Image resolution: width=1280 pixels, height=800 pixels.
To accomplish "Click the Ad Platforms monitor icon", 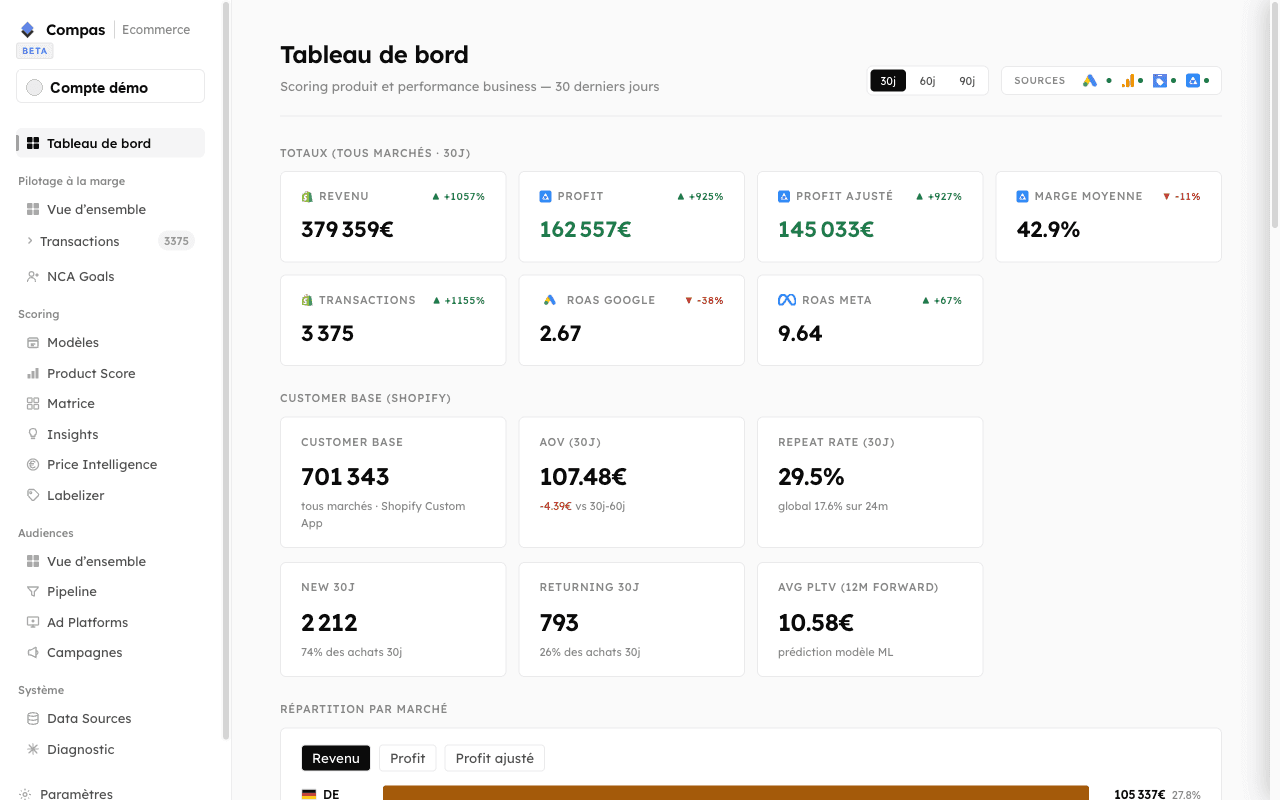I will tap(33, 622).
